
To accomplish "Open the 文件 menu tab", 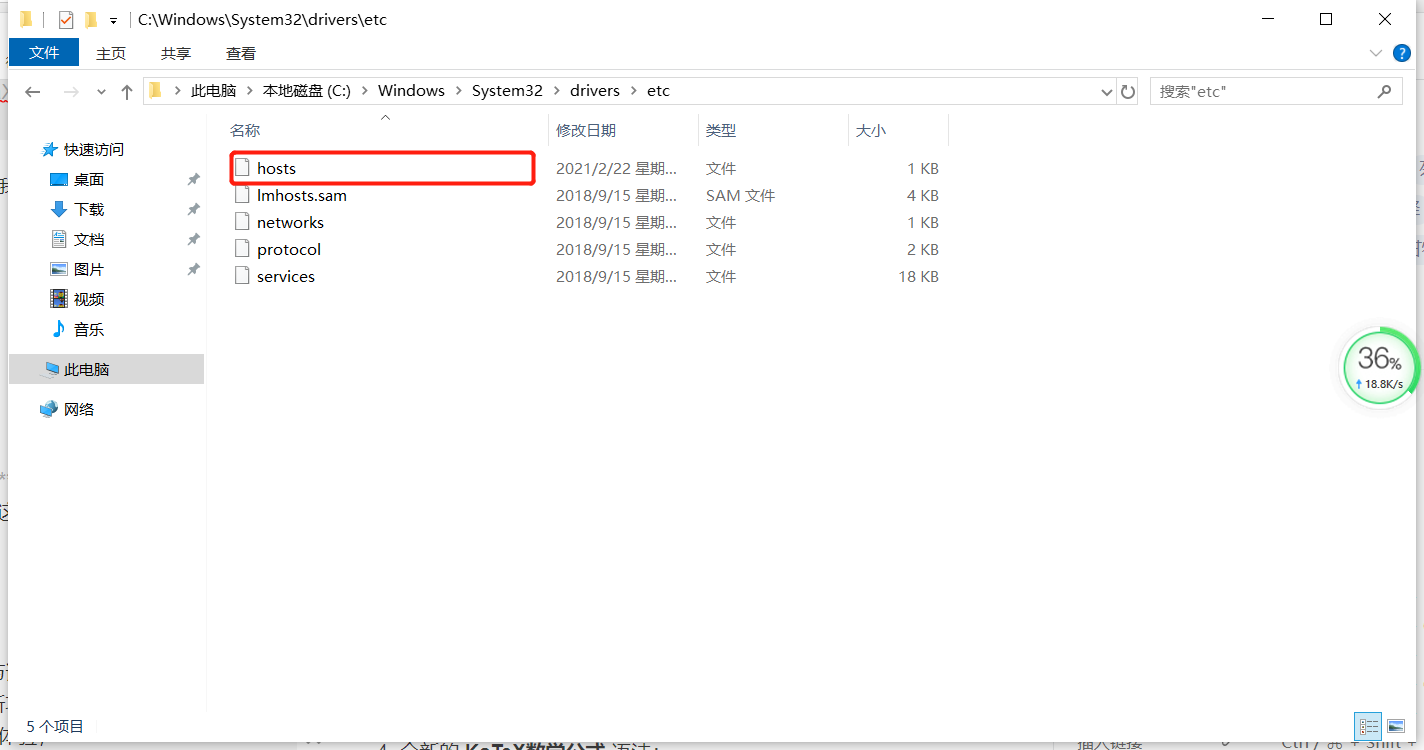I will pyautogui.click(x=44, y=53).
